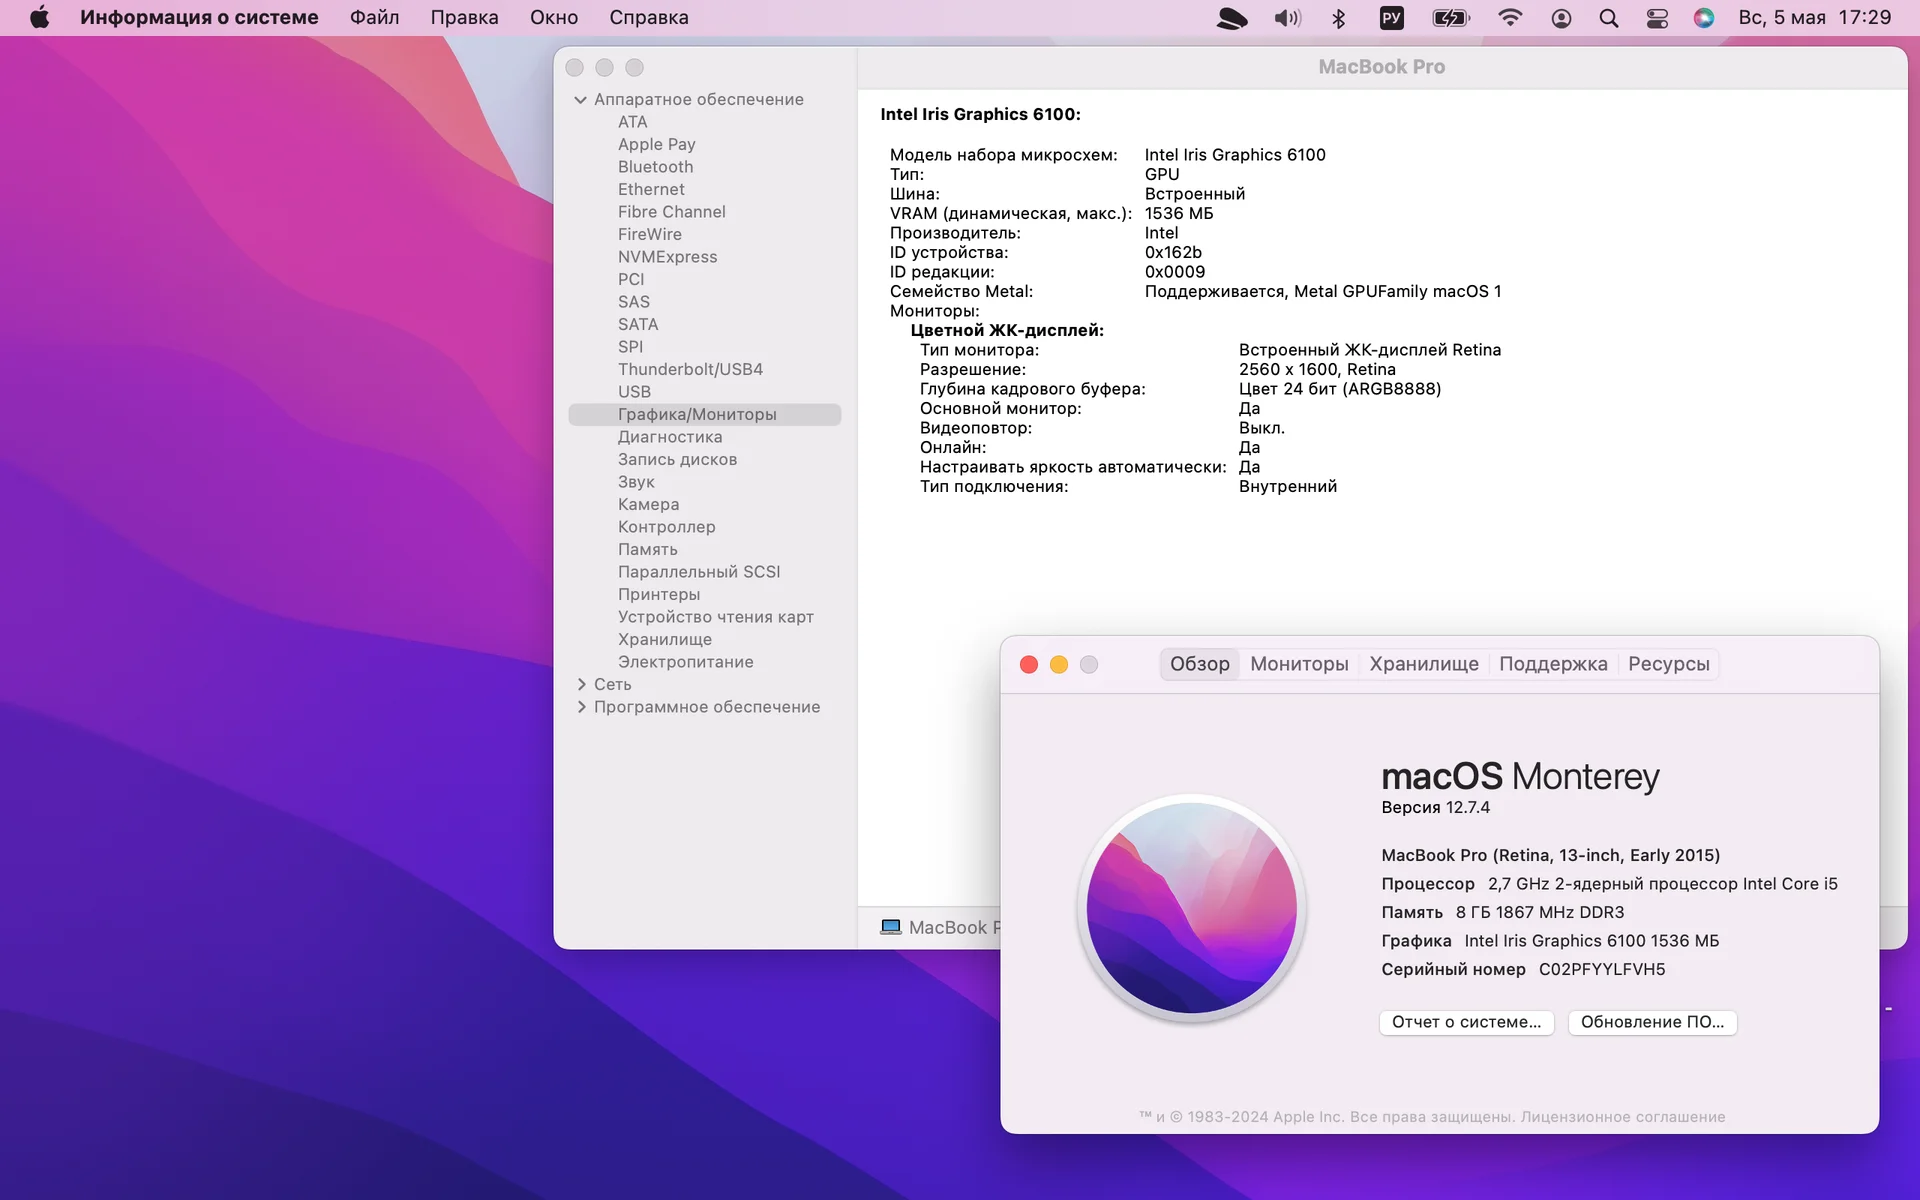This screenshot has width=1920, height=1200.
Task: Switch to the Обзор tab
Action: point(1199,664)
